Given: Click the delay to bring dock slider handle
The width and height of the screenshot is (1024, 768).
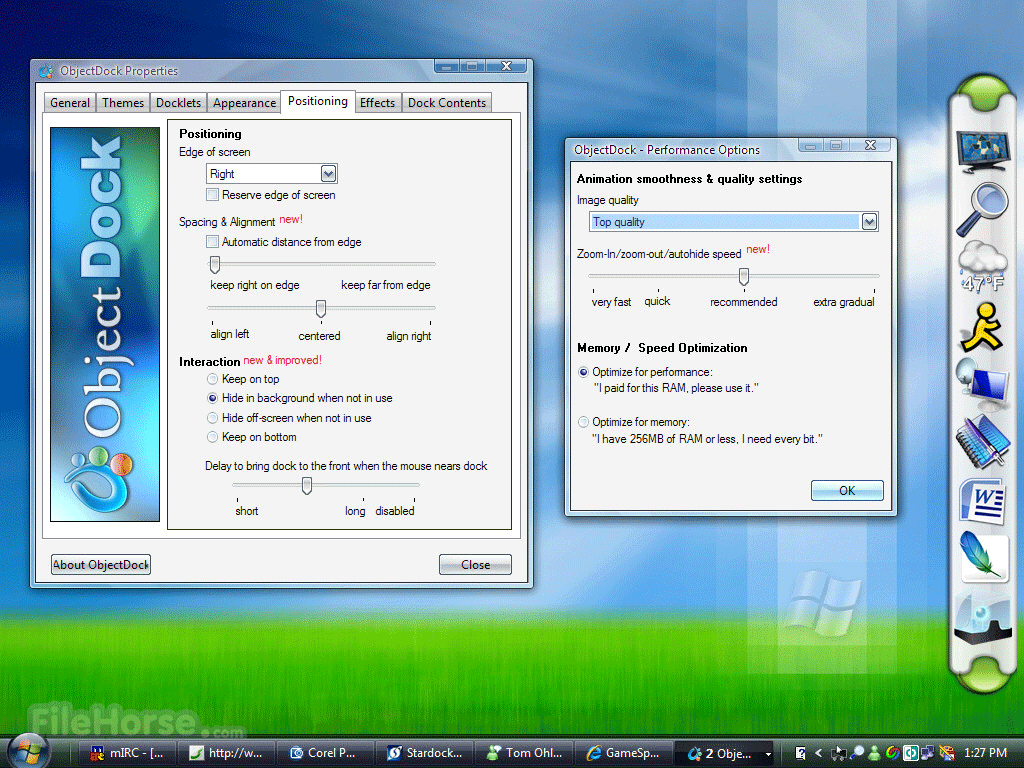Looking at the screenshot, I should (x=306, y=485).
